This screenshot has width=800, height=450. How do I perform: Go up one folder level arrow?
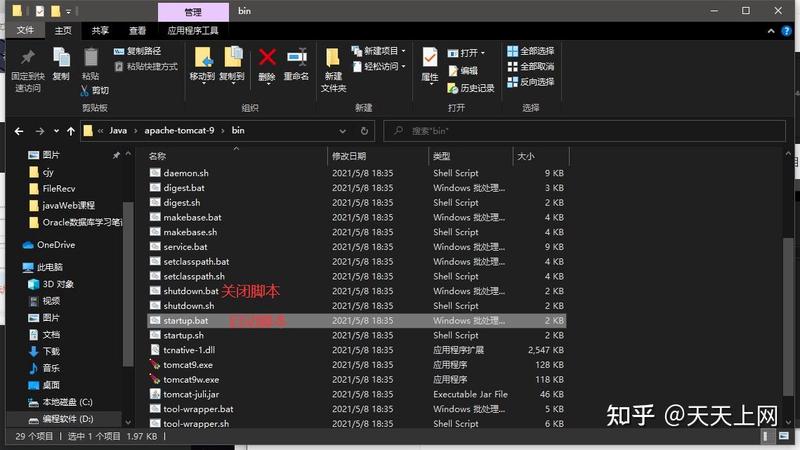pyautogui.click(x=71, y=131)
